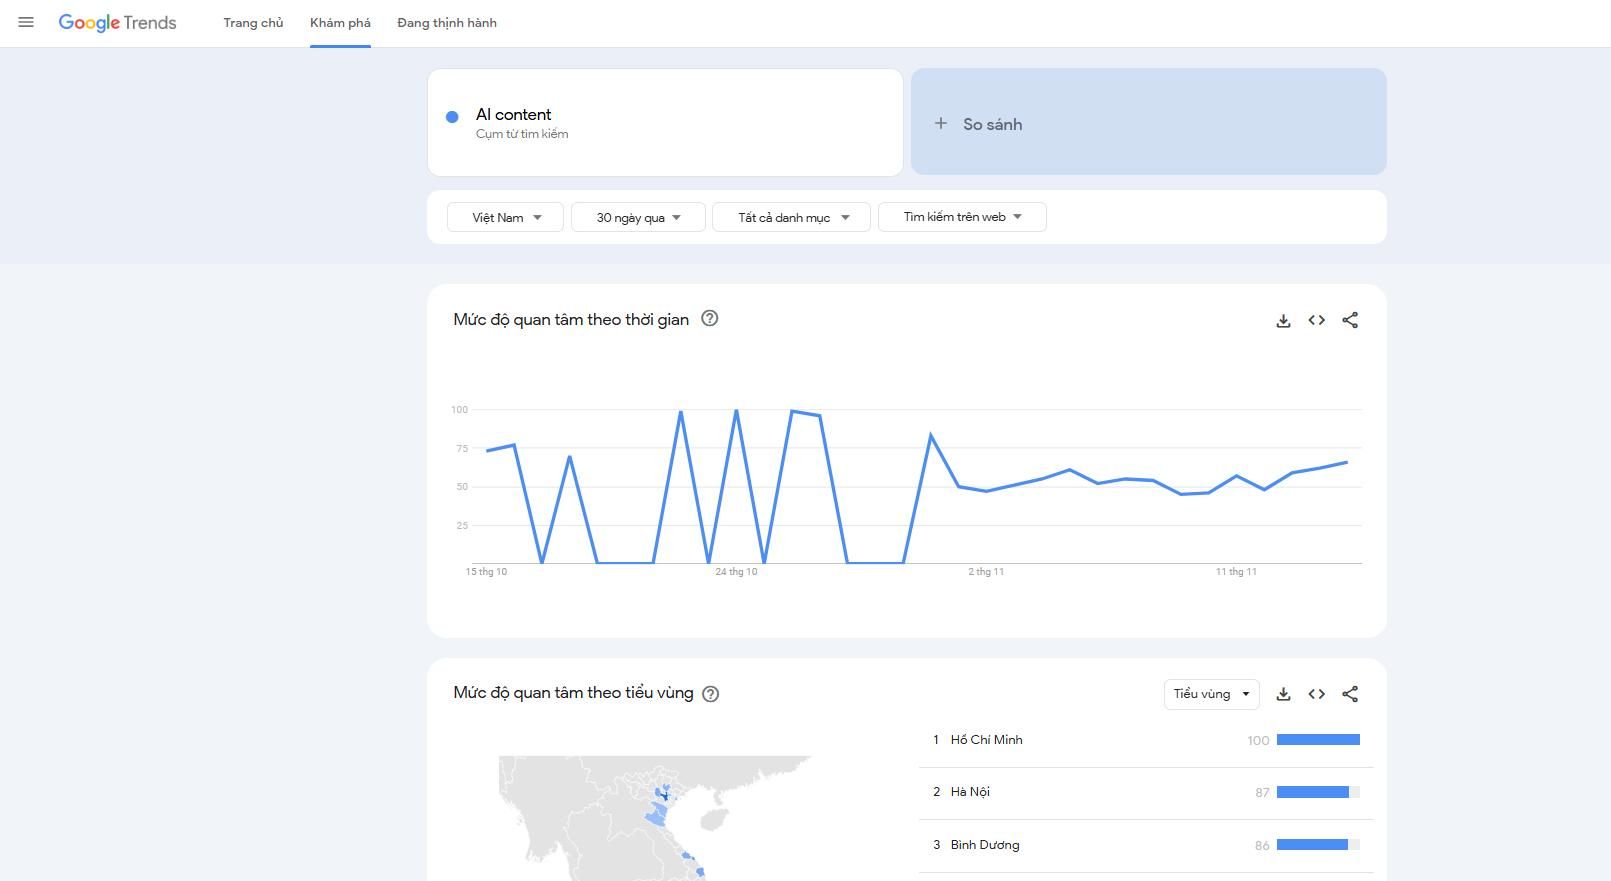1611x881 pixels.
Task: Get embed code for subregion interest card
Action: (1317, 694)
